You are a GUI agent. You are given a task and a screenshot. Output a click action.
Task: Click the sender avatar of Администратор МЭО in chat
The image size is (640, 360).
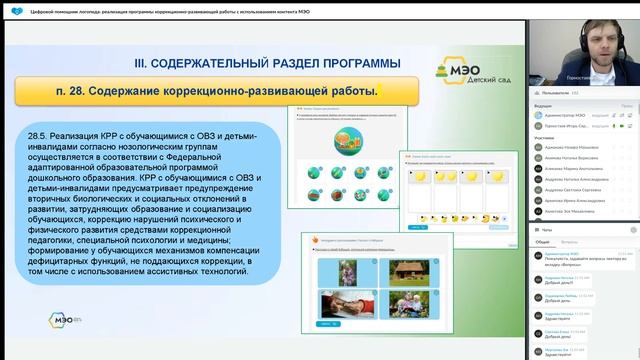538,256
